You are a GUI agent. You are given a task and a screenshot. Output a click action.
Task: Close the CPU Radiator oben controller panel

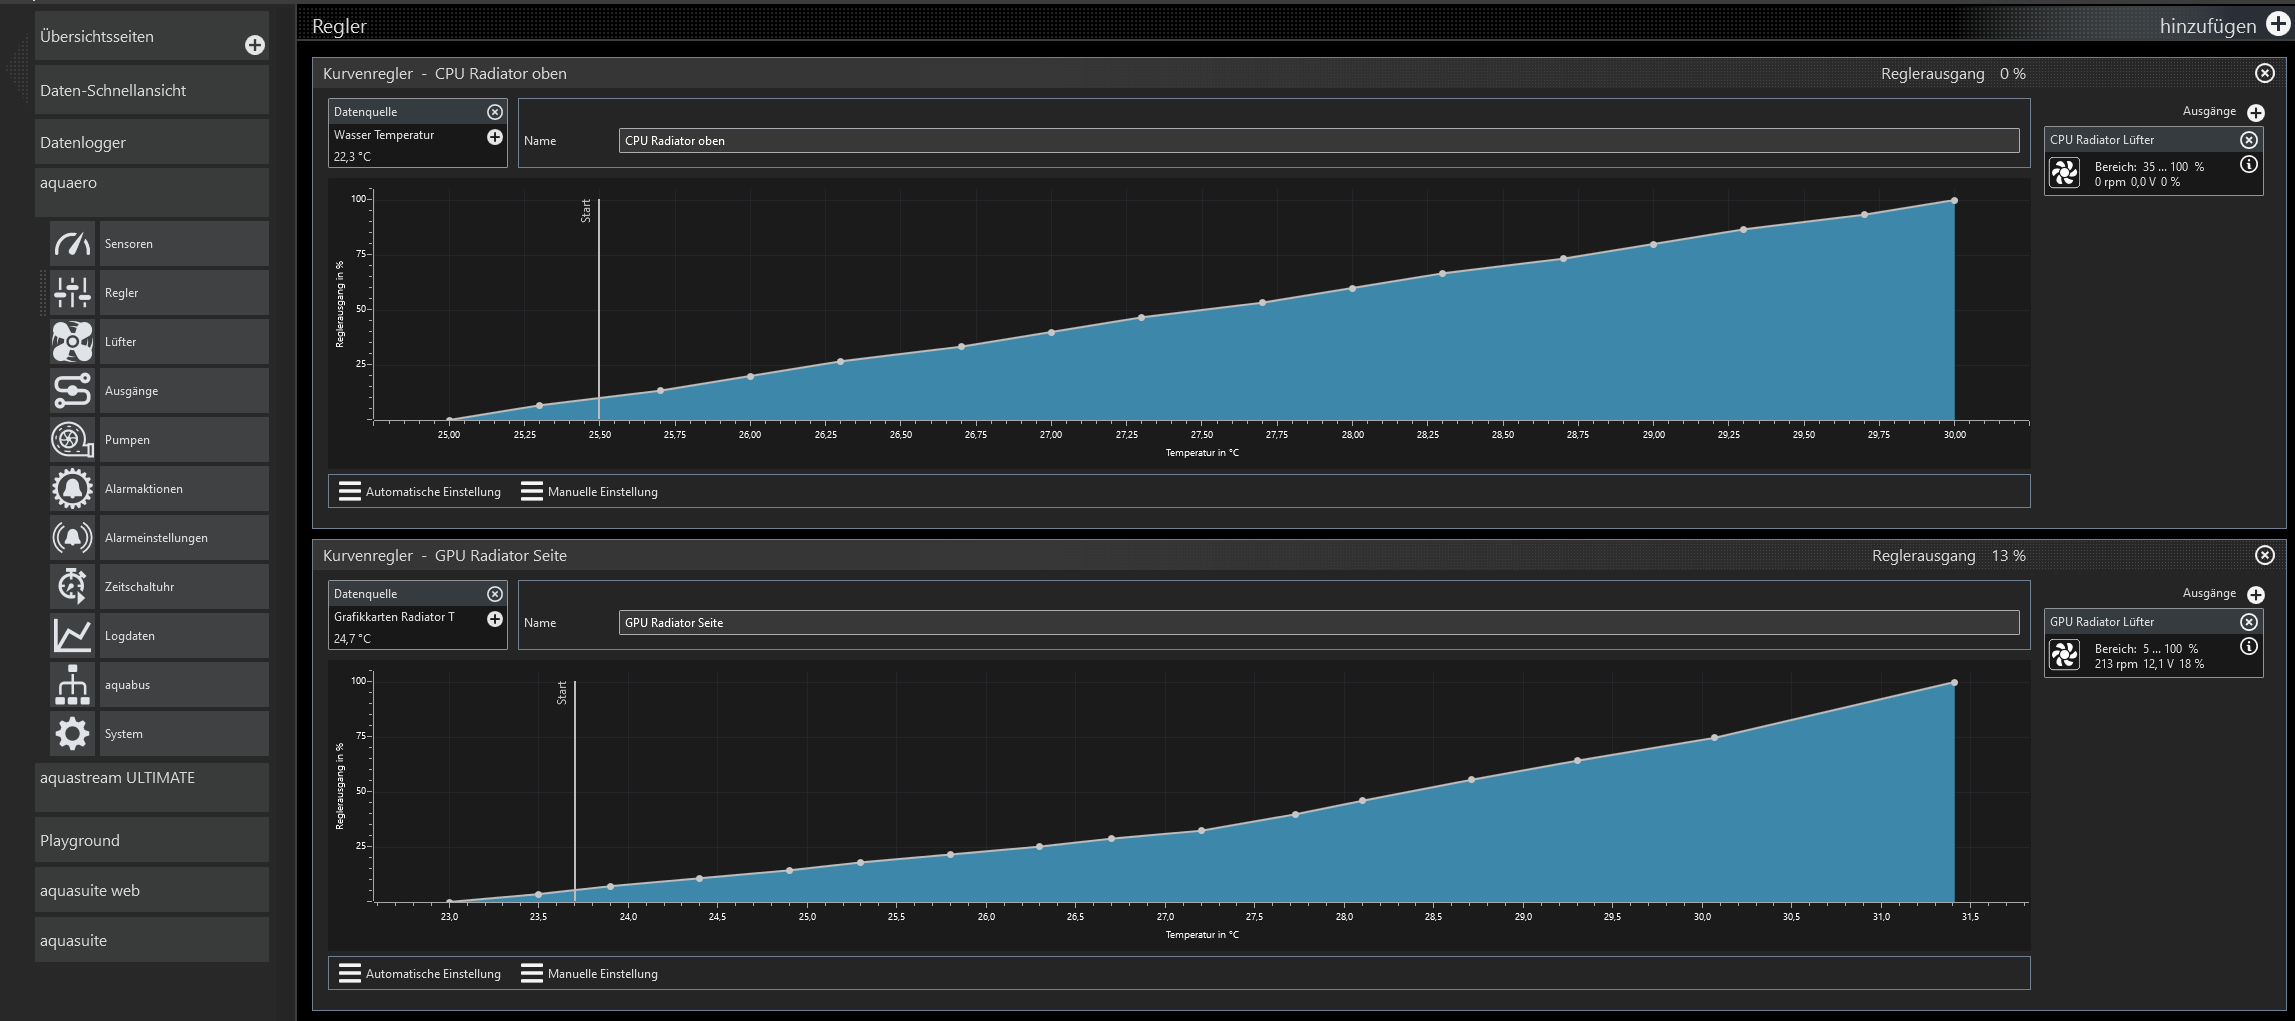[x=2265, y=73]
